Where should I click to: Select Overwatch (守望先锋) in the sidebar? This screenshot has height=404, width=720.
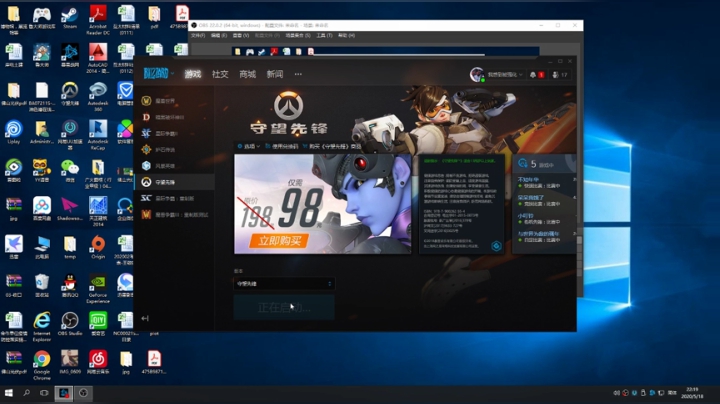pos(174,182)
